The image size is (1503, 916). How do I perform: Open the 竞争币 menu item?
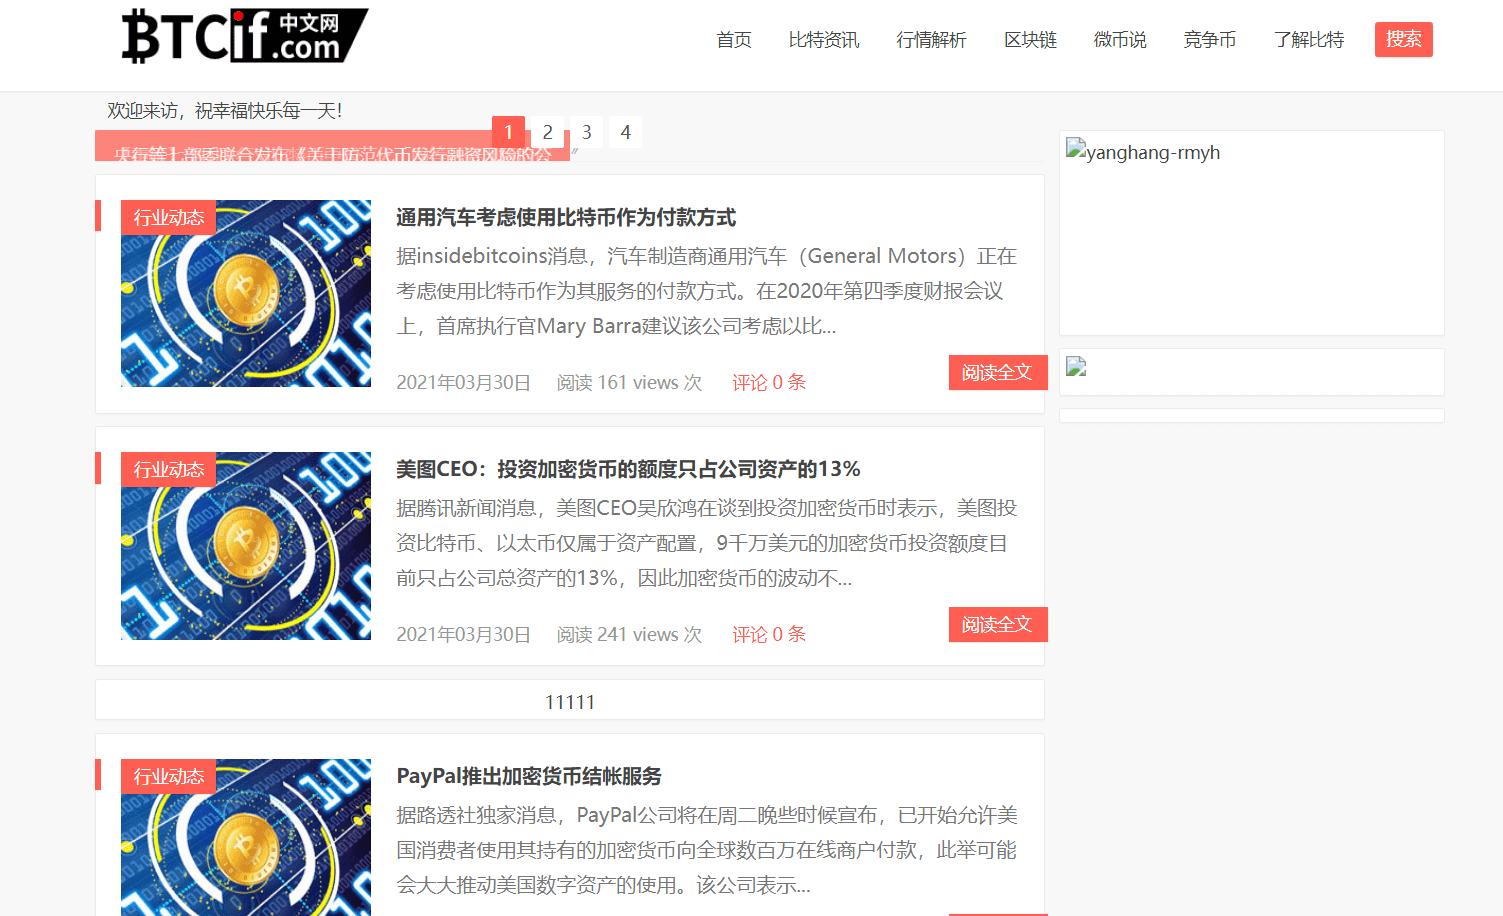pyautogui.click(x=1210, y=39)
